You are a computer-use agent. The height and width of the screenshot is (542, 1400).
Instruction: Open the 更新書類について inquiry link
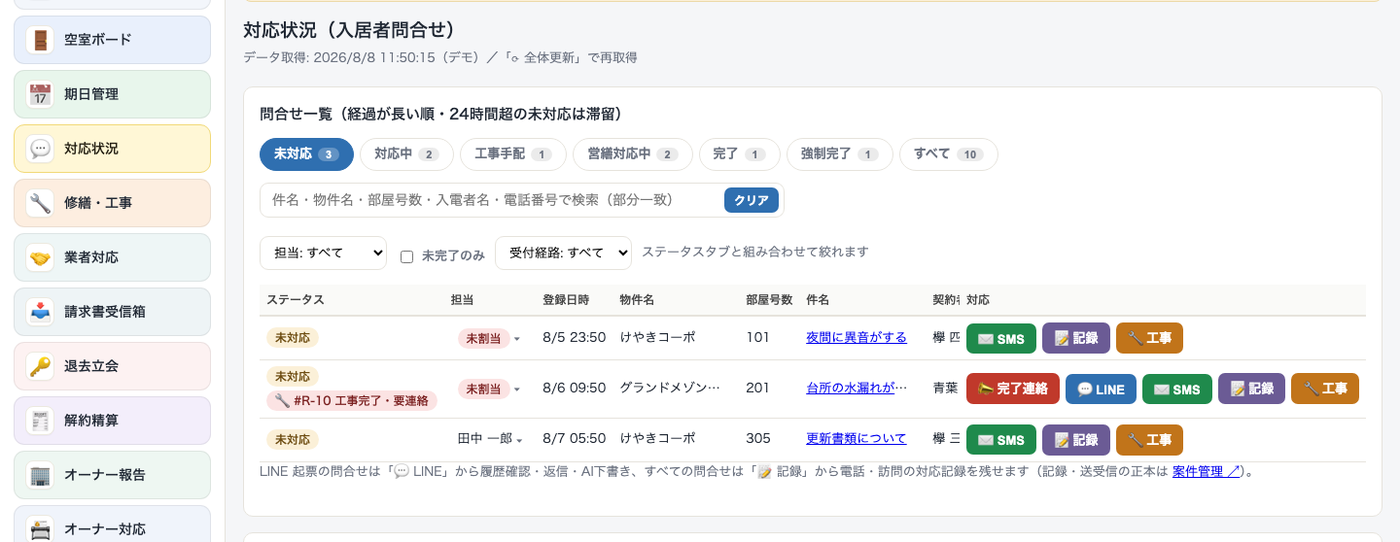pos(856,439)
